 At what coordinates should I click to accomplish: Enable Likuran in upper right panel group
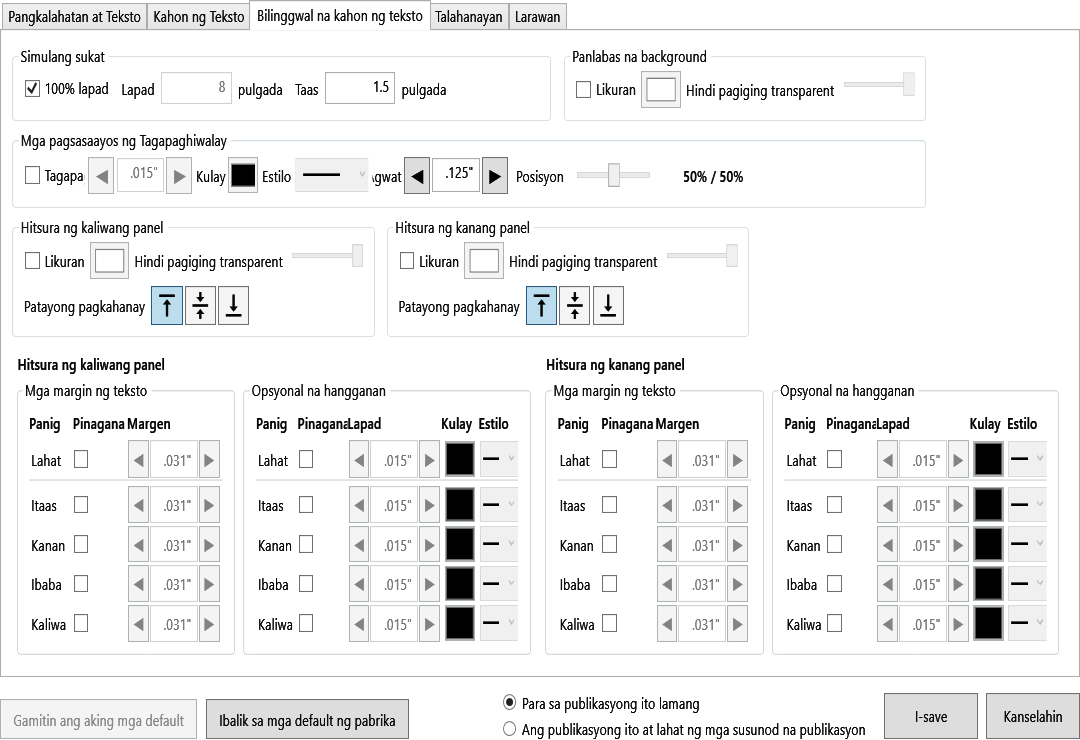tap(407, 260)
